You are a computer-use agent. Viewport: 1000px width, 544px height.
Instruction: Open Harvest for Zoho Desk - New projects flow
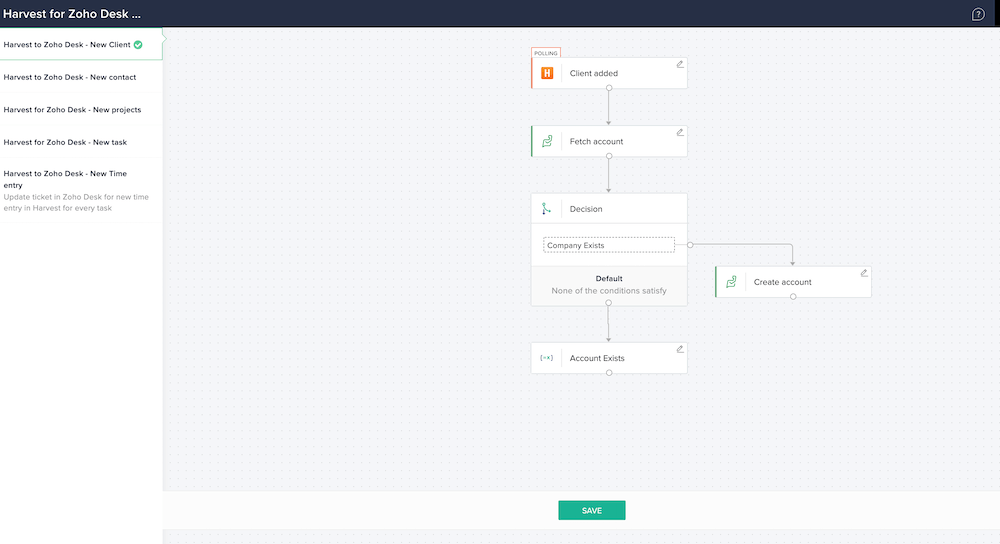pyautogui.click(x=81, y=110)
